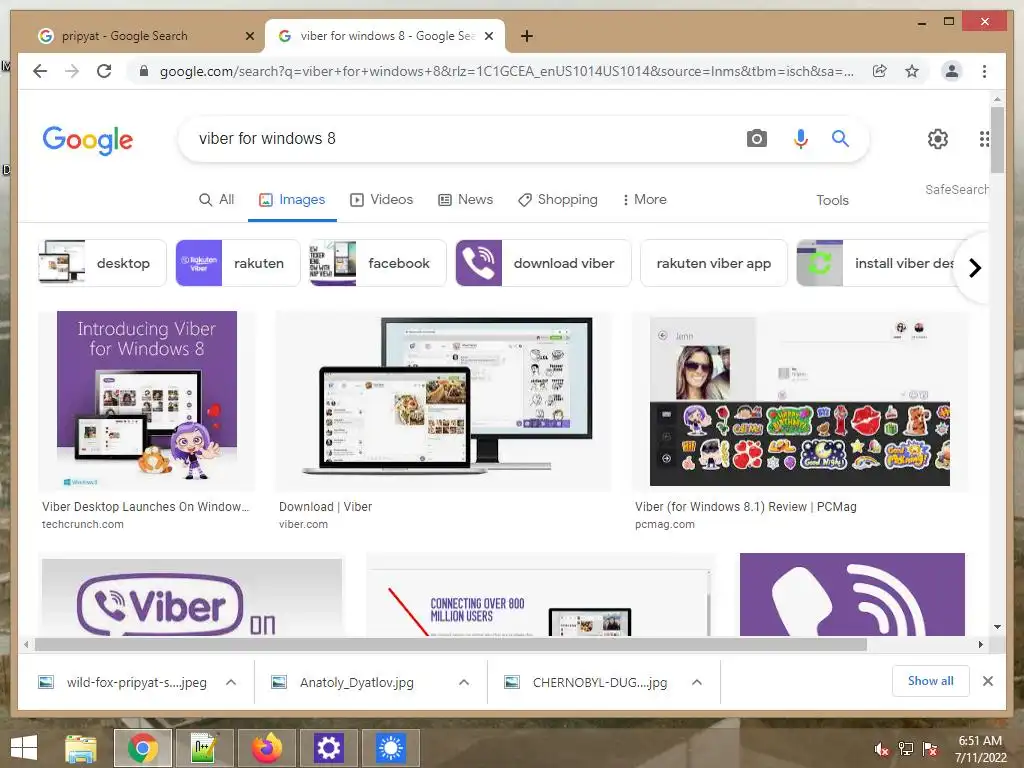Click the forward navigation arrow
Screen dimensions: 1024x768
[x=72, y=71]
